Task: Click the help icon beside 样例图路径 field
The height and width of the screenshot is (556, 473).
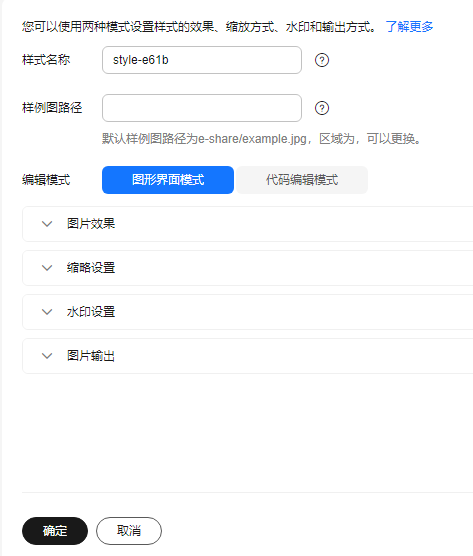Action: point(322,108)
